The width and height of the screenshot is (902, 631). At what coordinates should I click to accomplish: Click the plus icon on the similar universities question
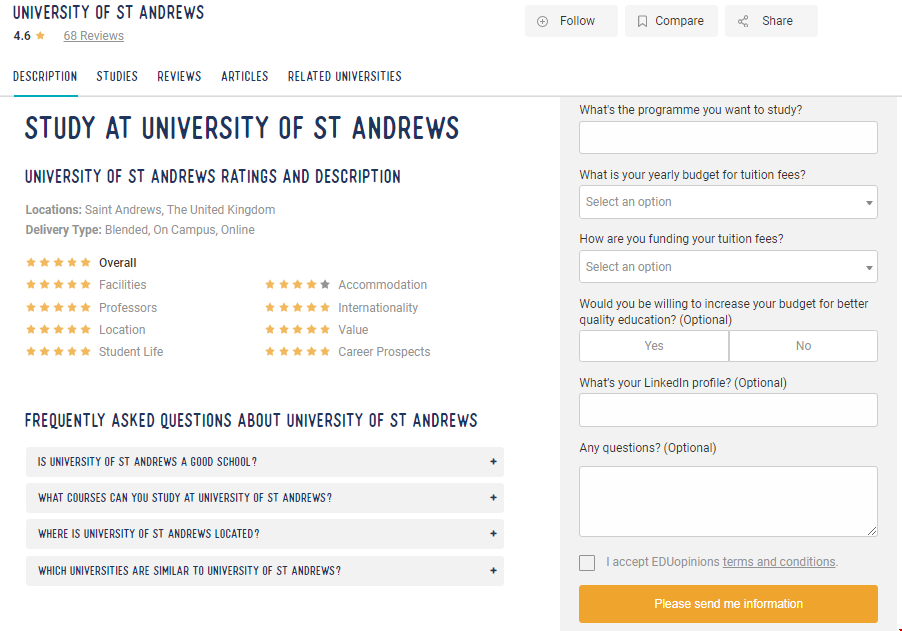point(493,571)
